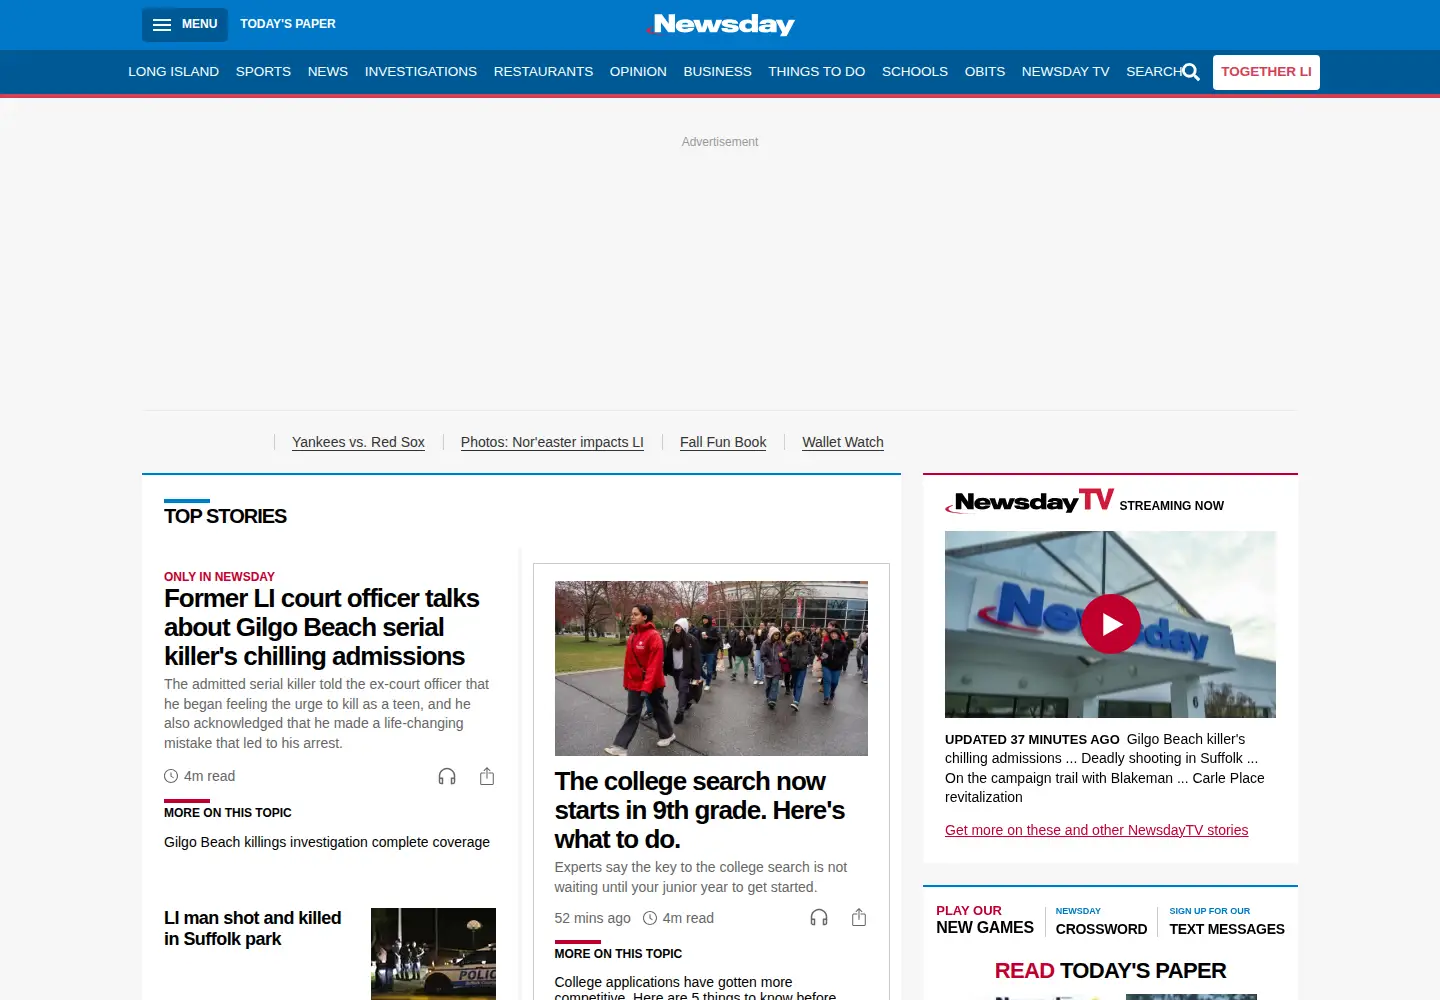
Task: Listen to Gilgo Beach story headphones icon
Action: click(x=447, y=776)
